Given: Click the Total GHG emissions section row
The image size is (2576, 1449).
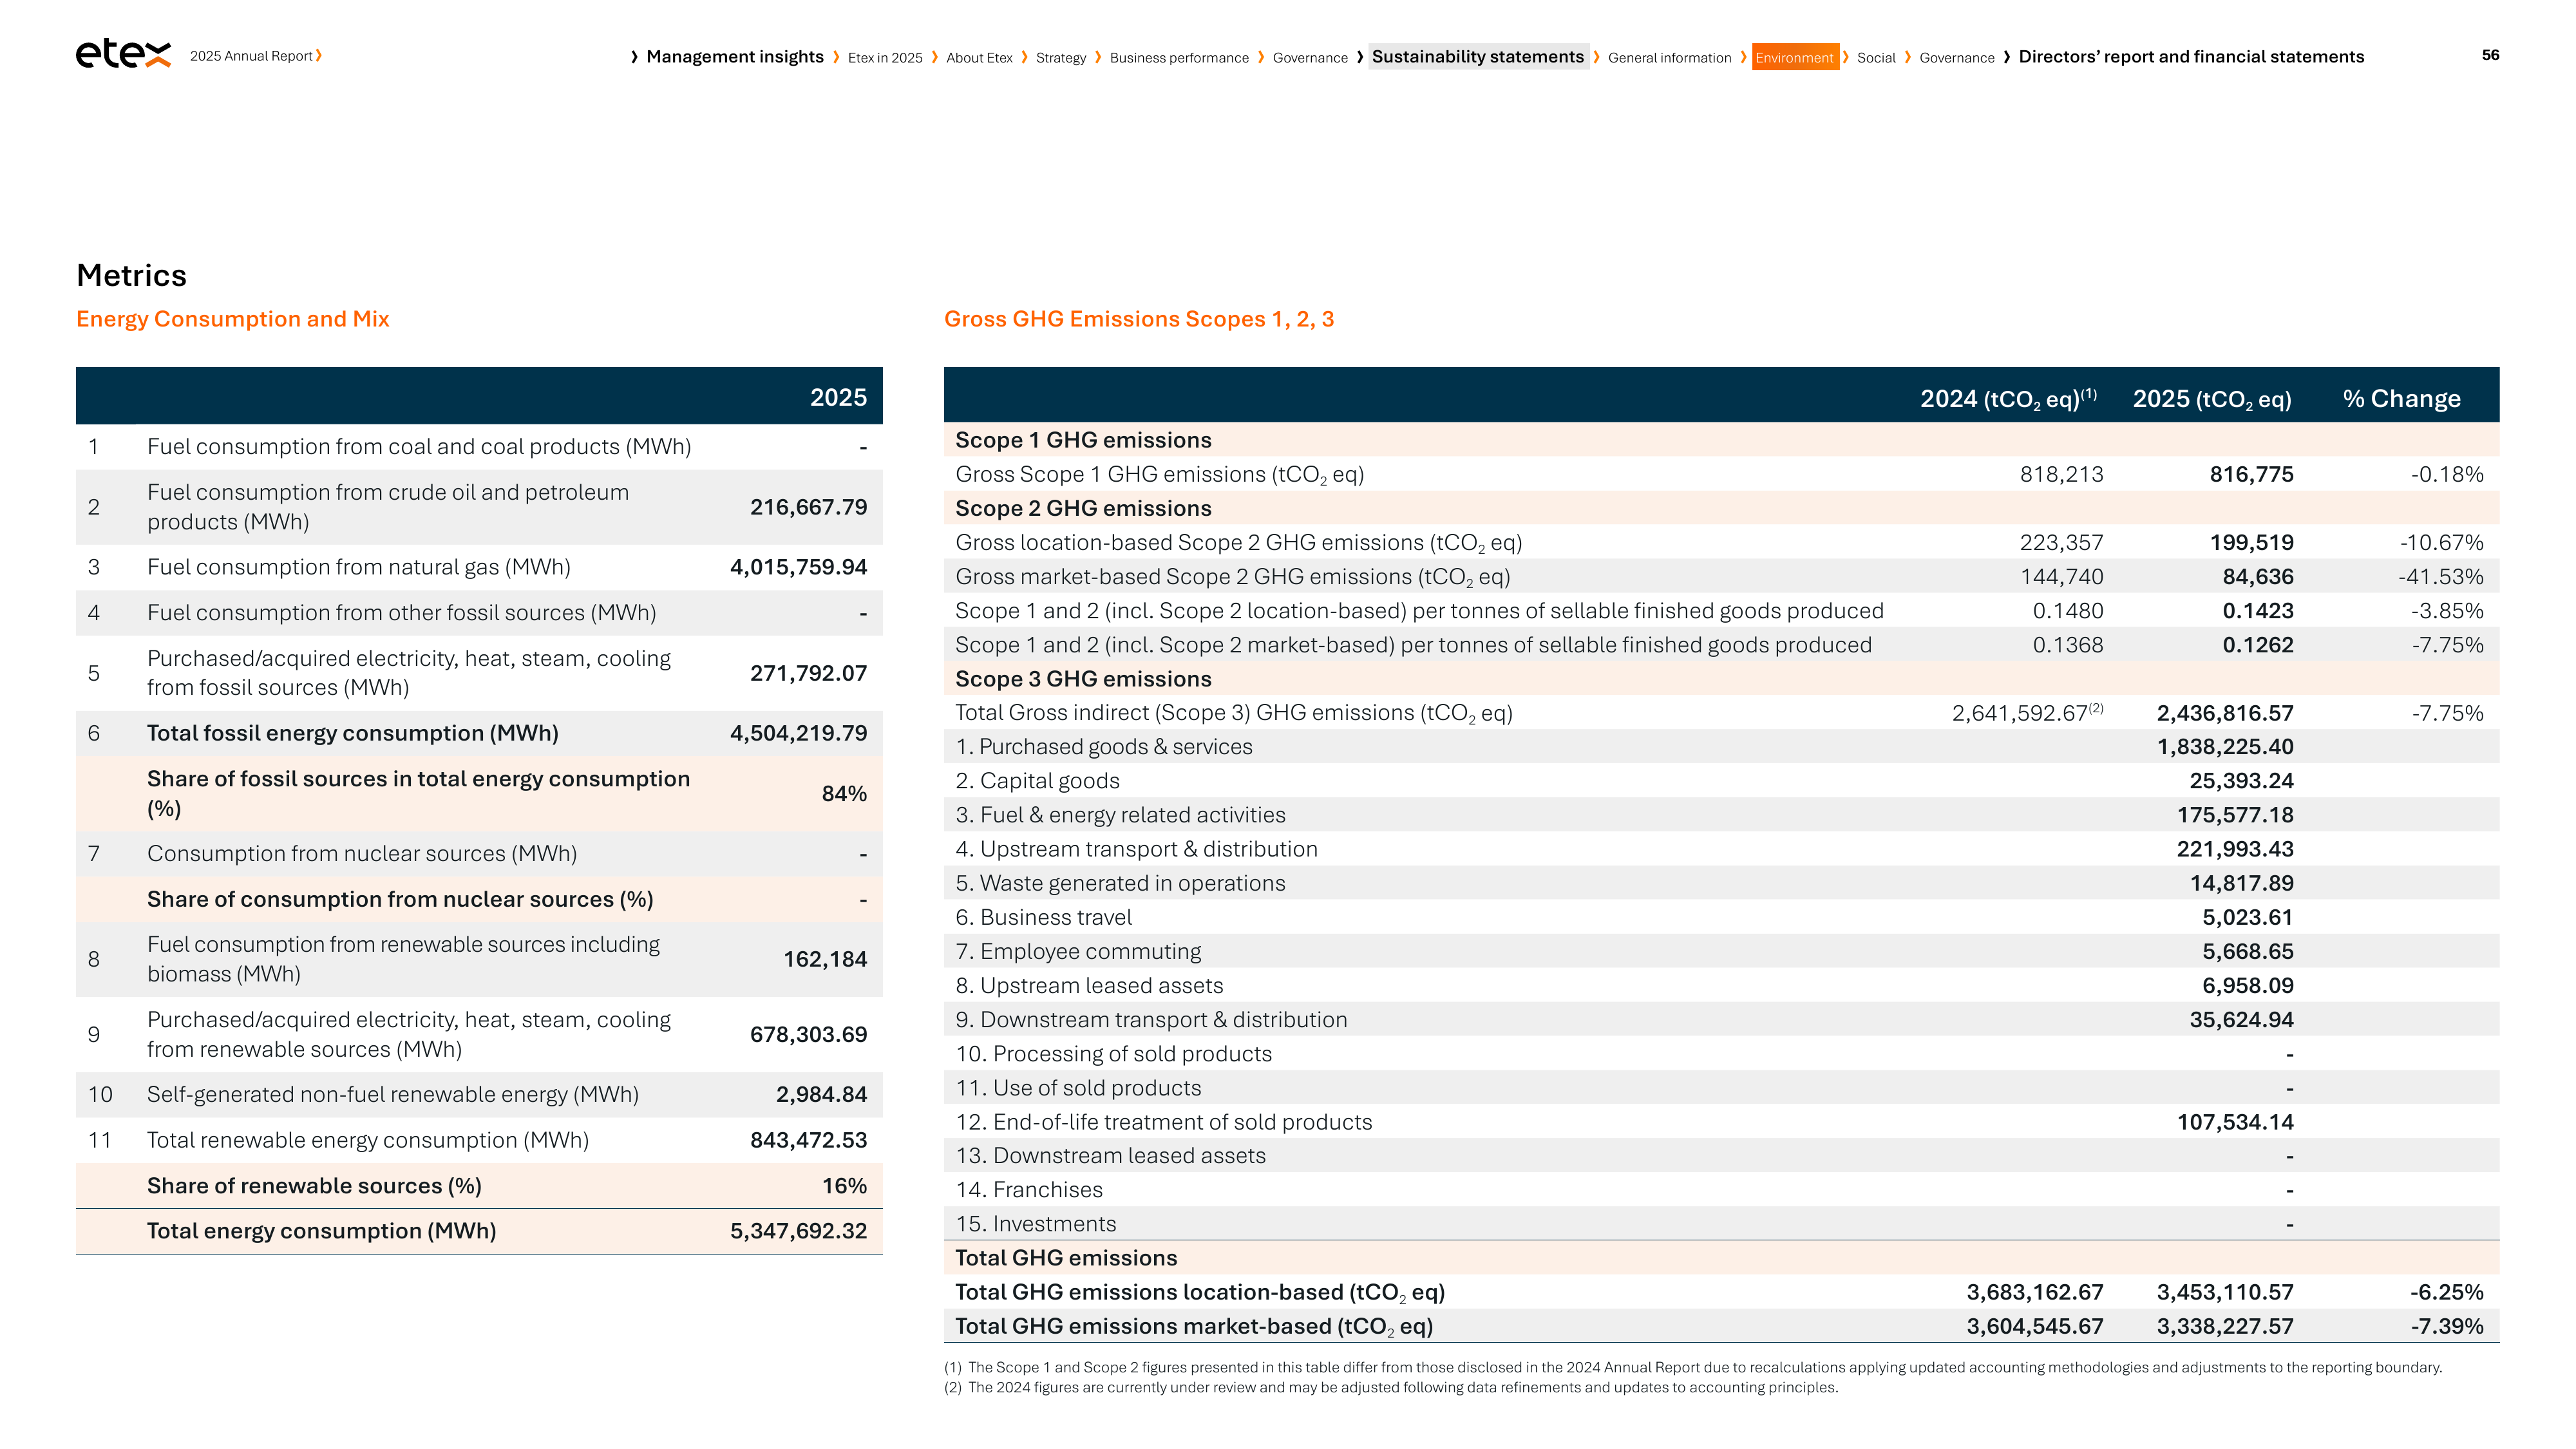Looking at the screenshot, I should [1721, 1258].
